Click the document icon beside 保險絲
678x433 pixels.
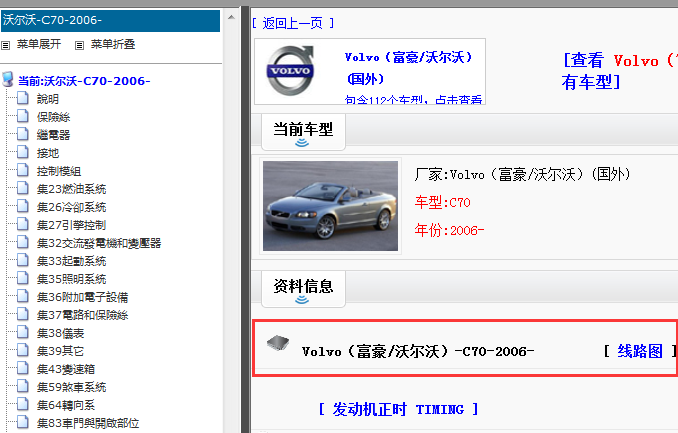tap(23, 116)
